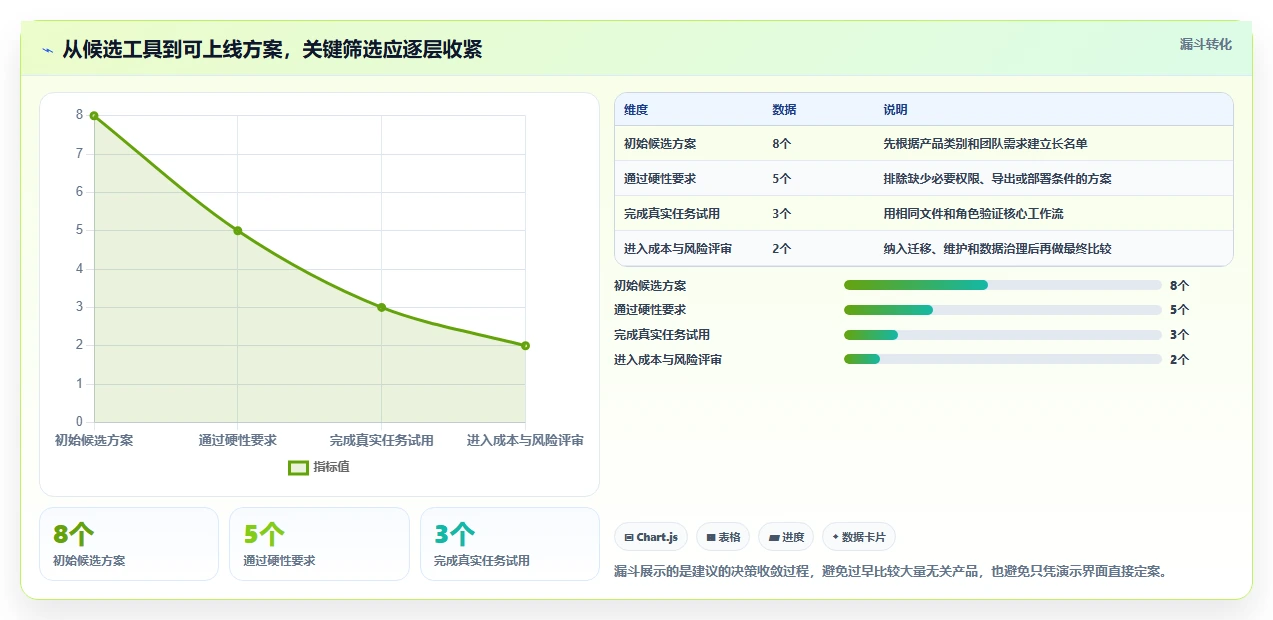Click the main title 从候选工具到可上线方案
Viewport: 1273px width, 620px height.
pyautogui.click(x=272, y=49)
